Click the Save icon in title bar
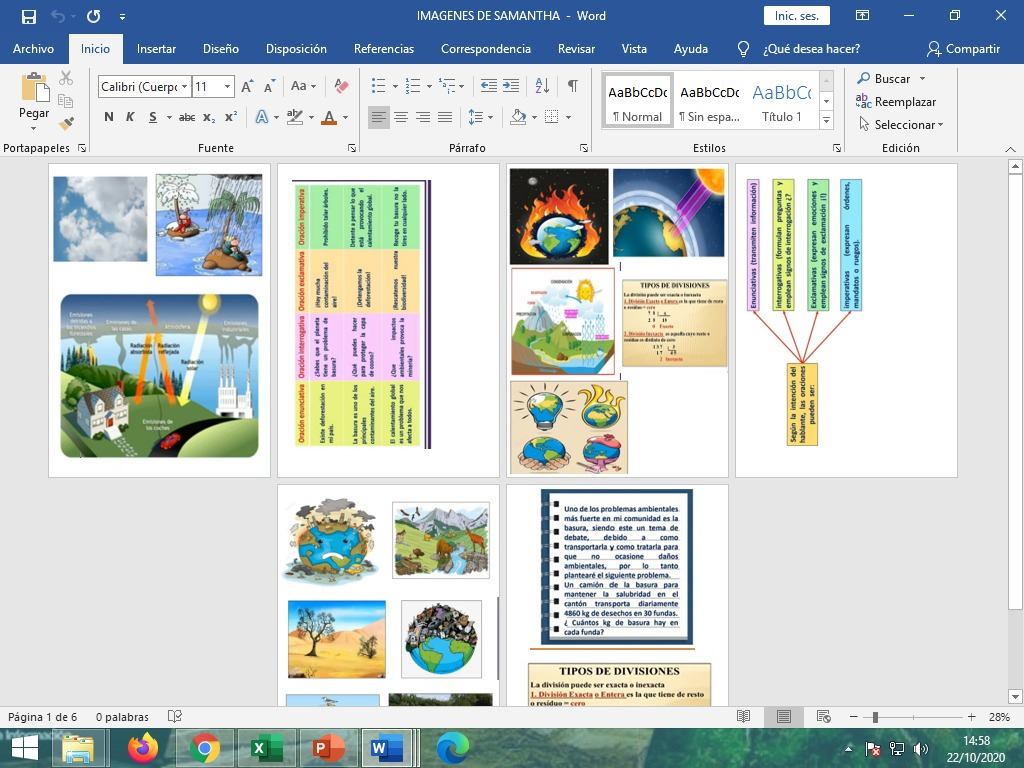This screenshot has width=1024, height=768. click(28, 16)
